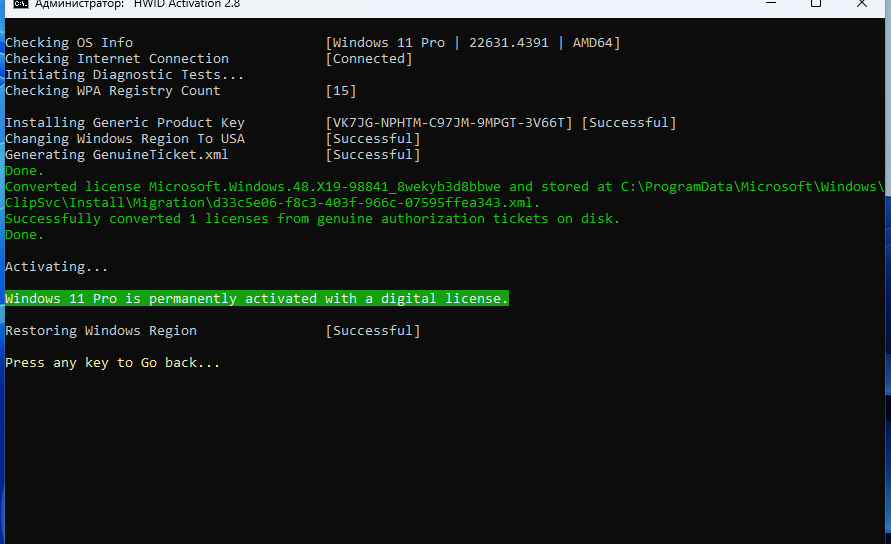Click the product key 'VK7JG-NPHTM-C97JM-9MPGT-3V66T'
Image resolution: width=891 pixels, height=544 pixels.
pos(449,123)
